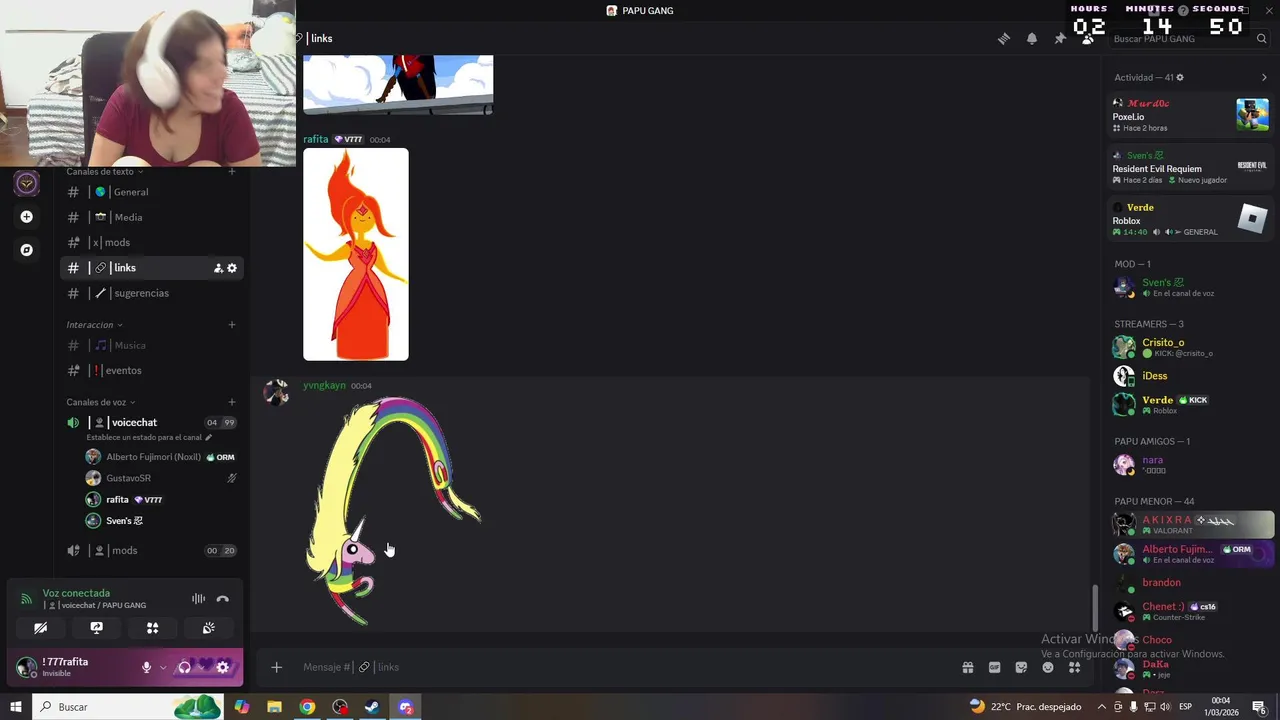Image resolution: width=1280 pixels, height=720 pixels.
Task: Open the General text channel
Action: (x=152, y=192)
